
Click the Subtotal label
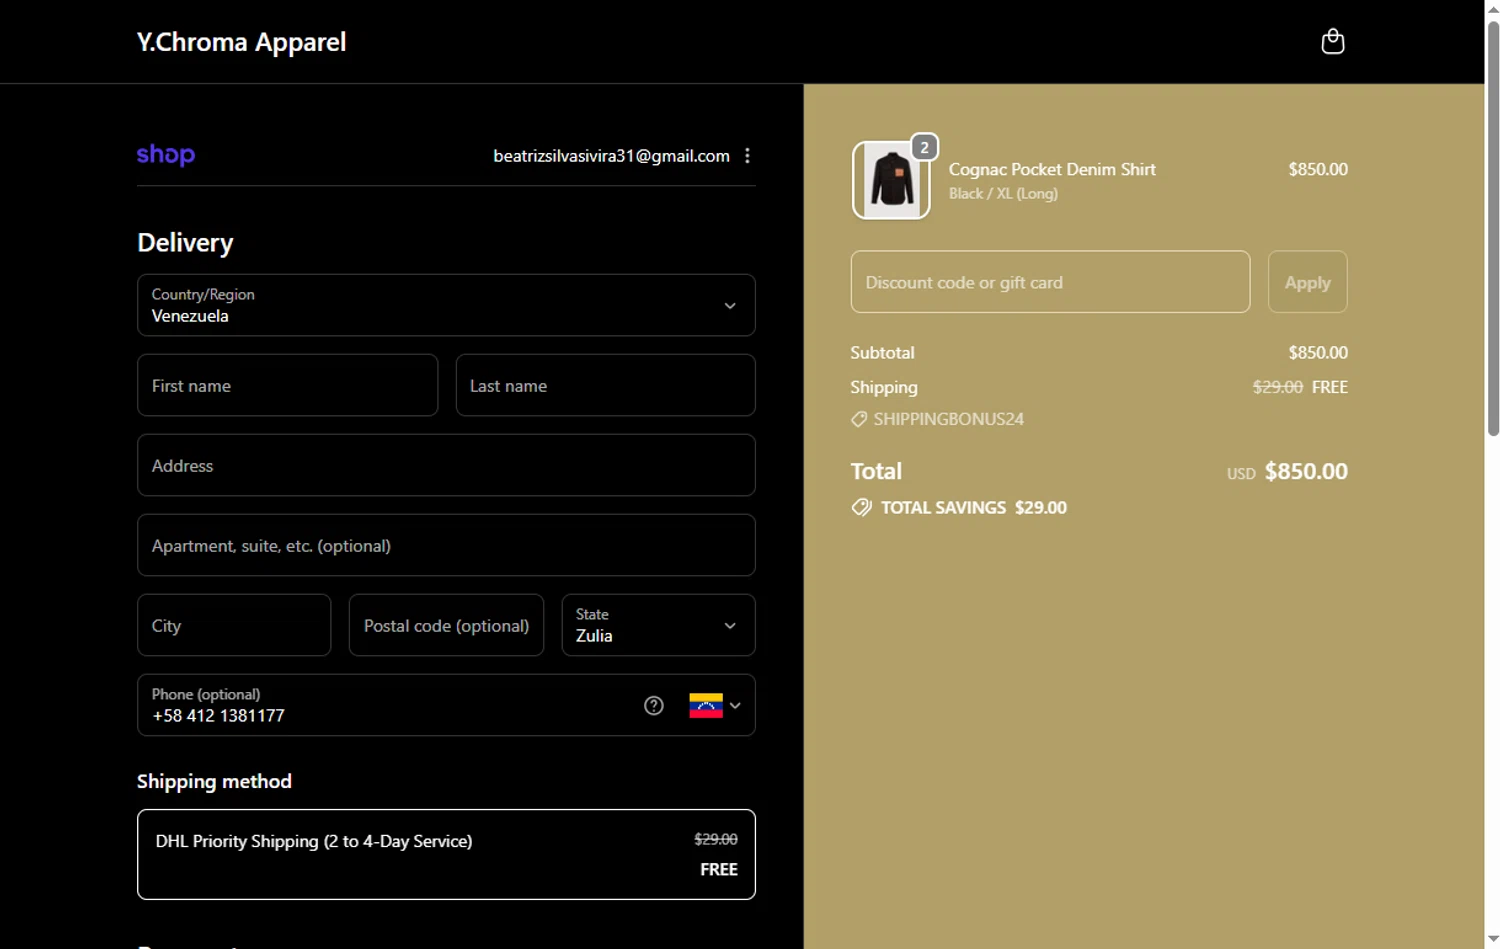click(x=882, y=353)
